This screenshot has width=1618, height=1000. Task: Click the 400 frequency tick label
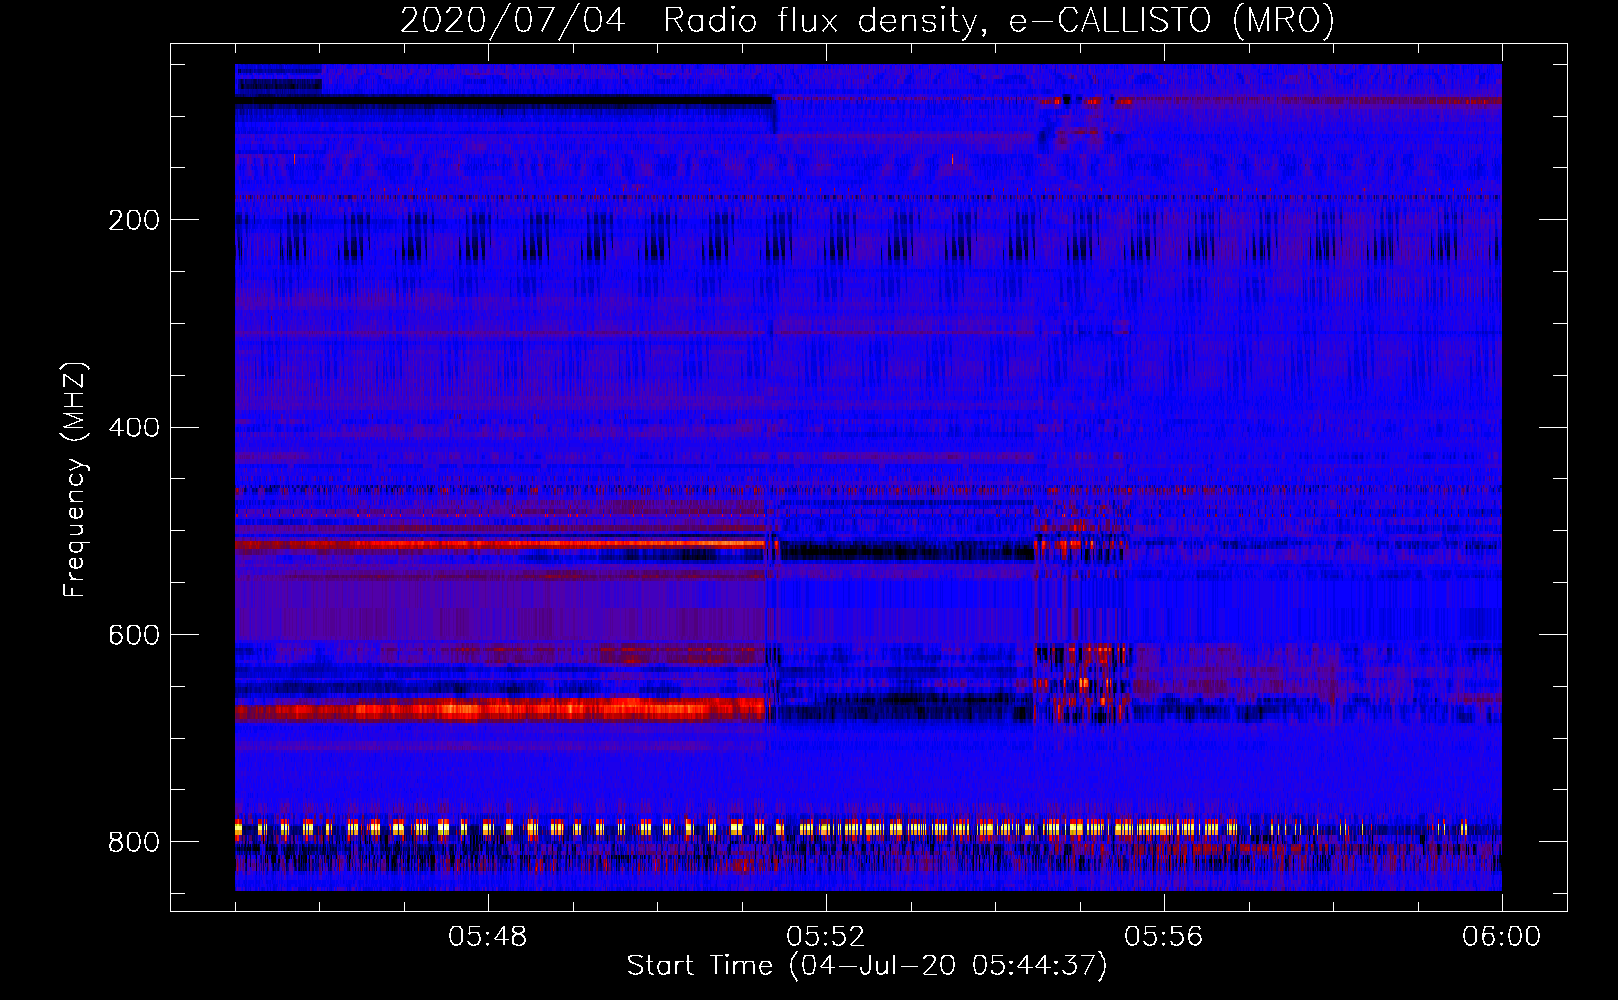point(134,428)
